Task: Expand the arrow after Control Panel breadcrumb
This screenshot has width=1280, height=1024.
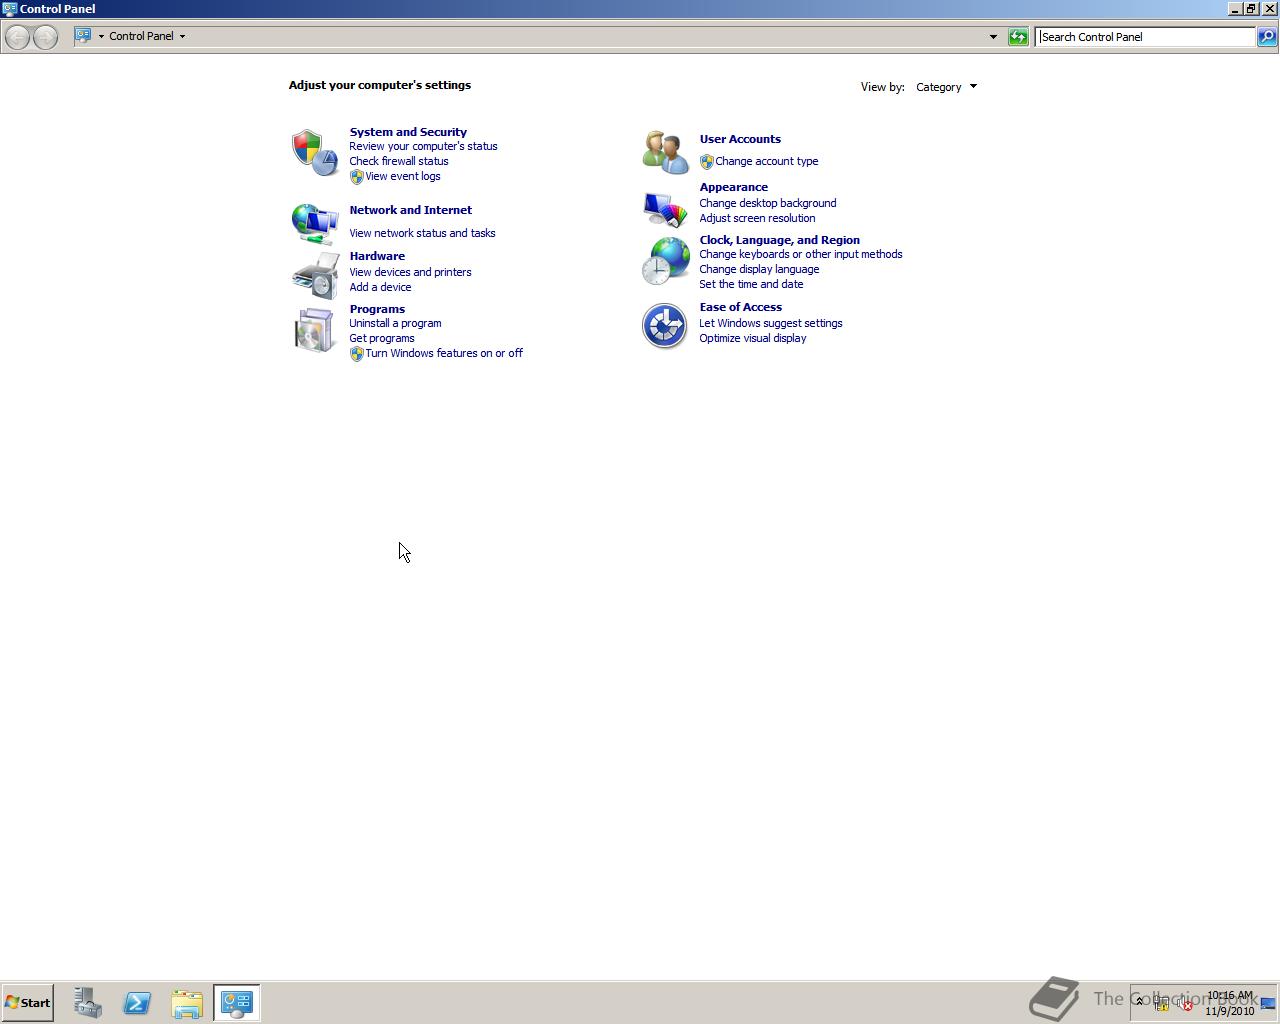Action: (x=182, y=36)
